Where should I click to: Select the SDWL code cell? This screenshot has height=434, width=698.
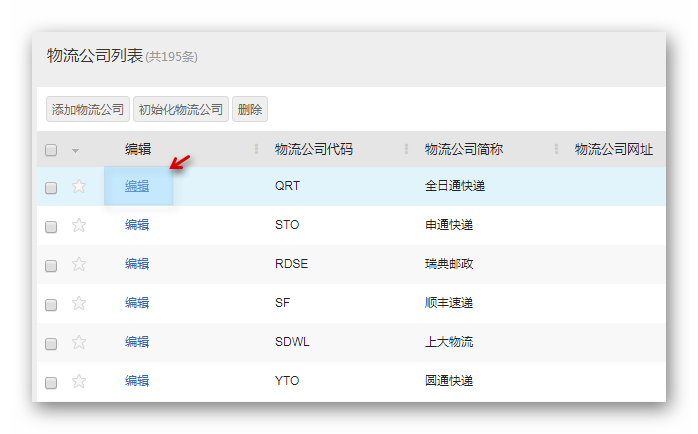tap(292, 342)
